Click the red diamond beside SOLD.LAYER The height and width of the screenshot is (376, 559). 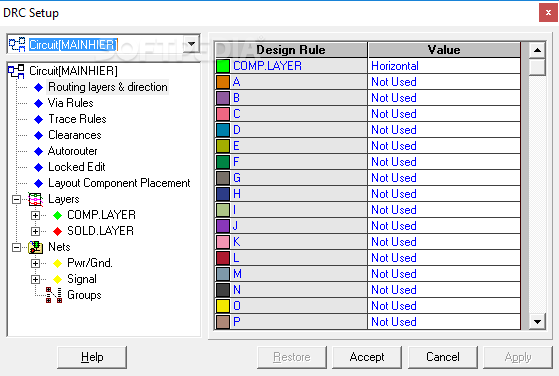click(x=57, y=231)
